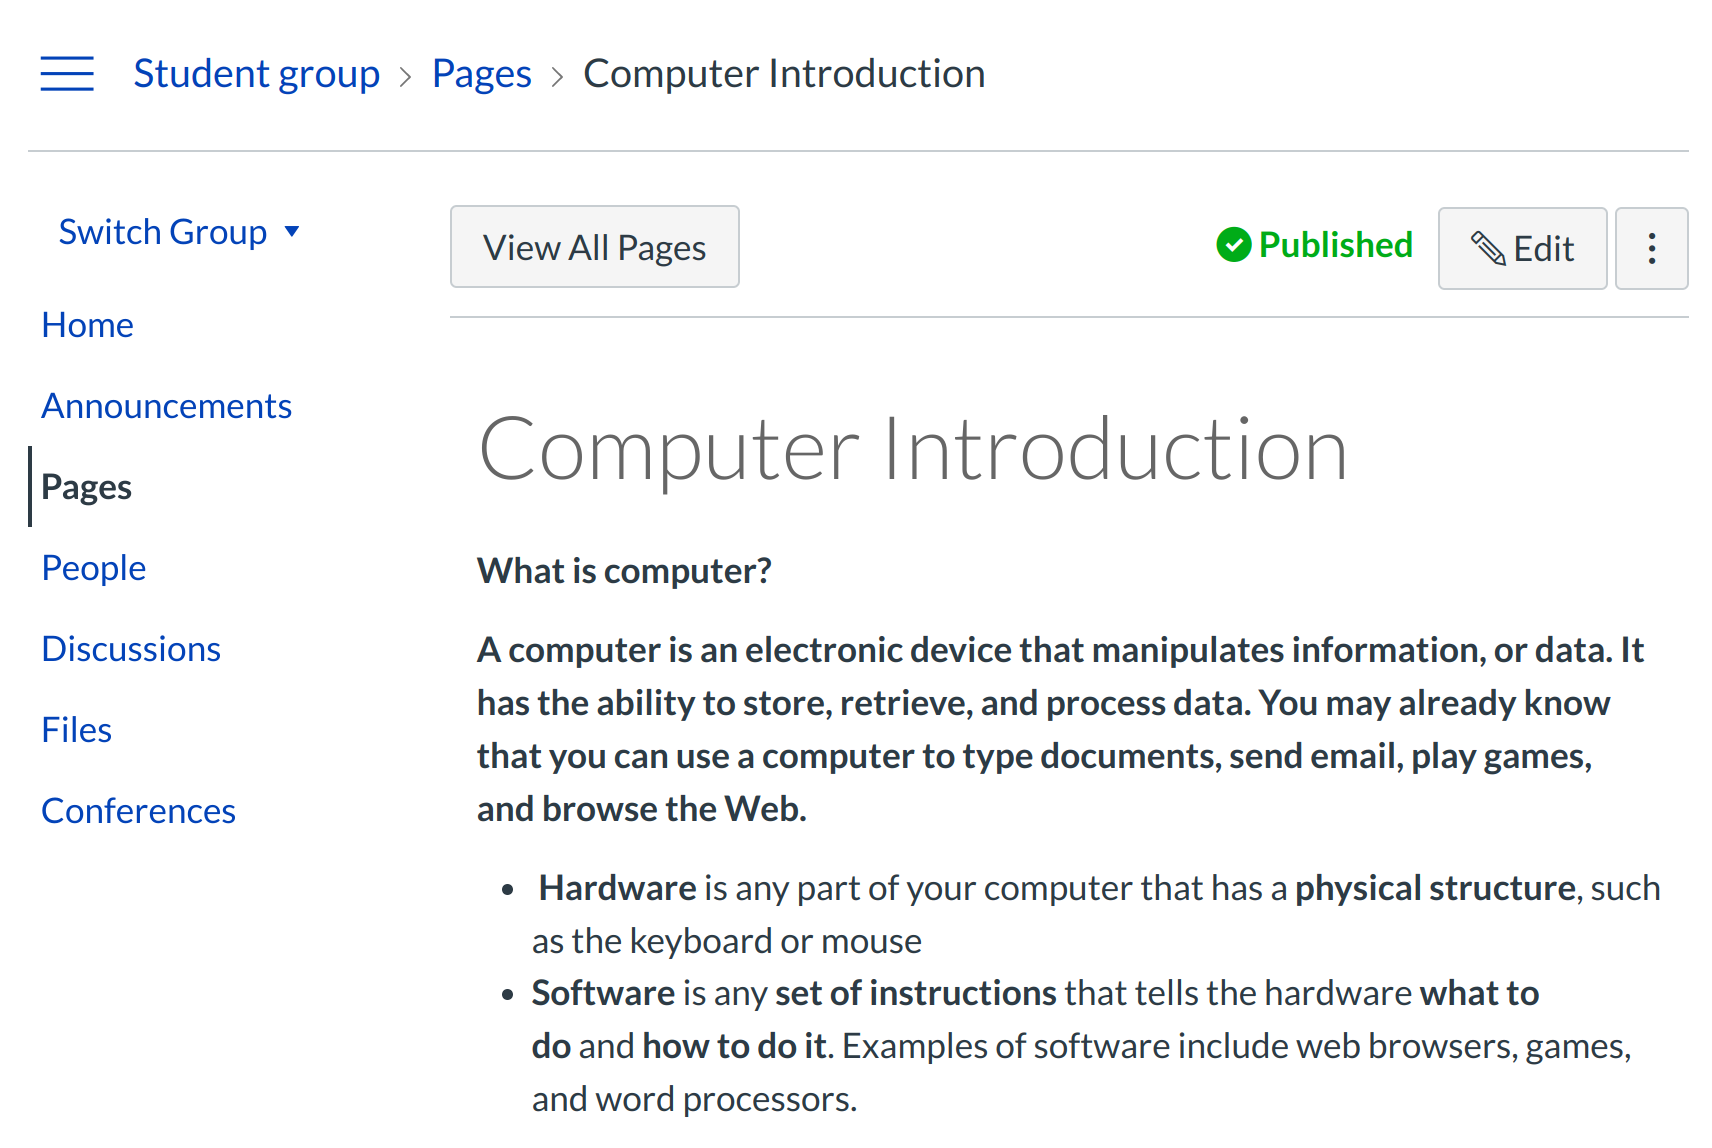The height and width of the screenshot is (1148, 1712).
Task: Click the Pages breadcrumb link
Action: click(481, 74)
